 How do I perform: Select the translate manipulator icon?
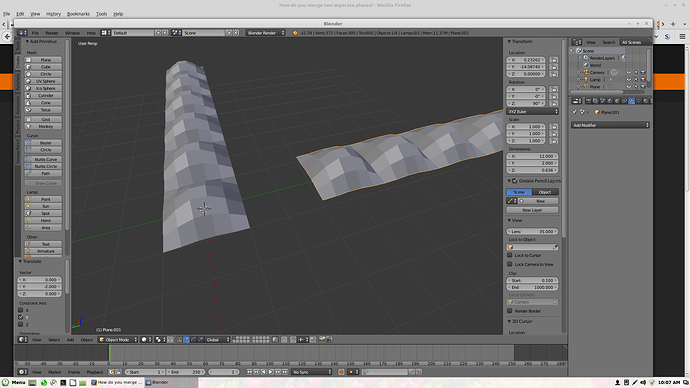[x=187, y=340]
